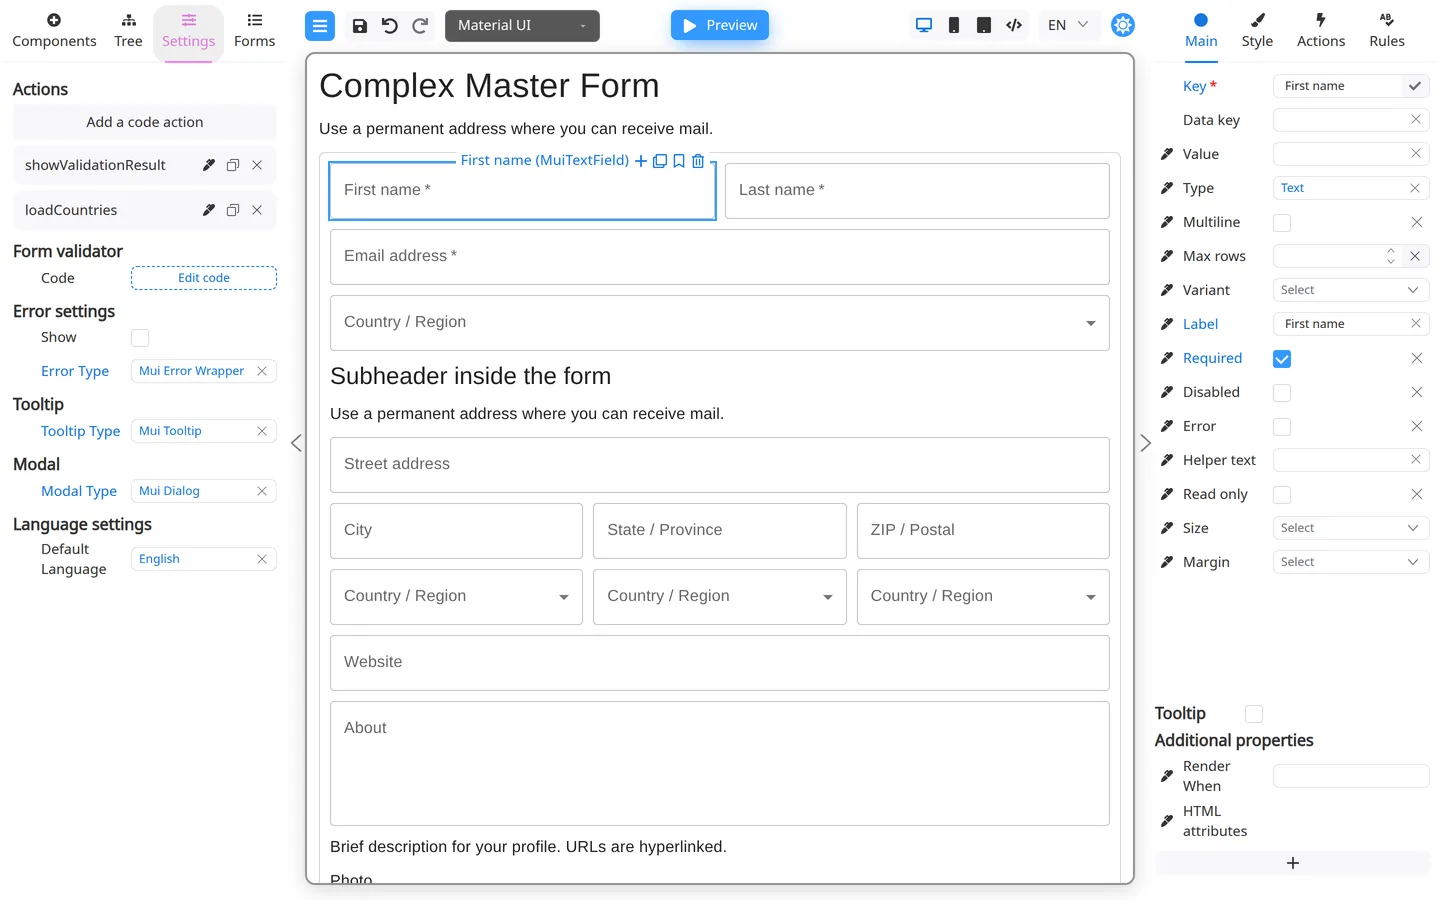Duplicate the selected First name component
Viewport: 1440px width, 900px height.
pyautogui.click(x=660, y=161)
